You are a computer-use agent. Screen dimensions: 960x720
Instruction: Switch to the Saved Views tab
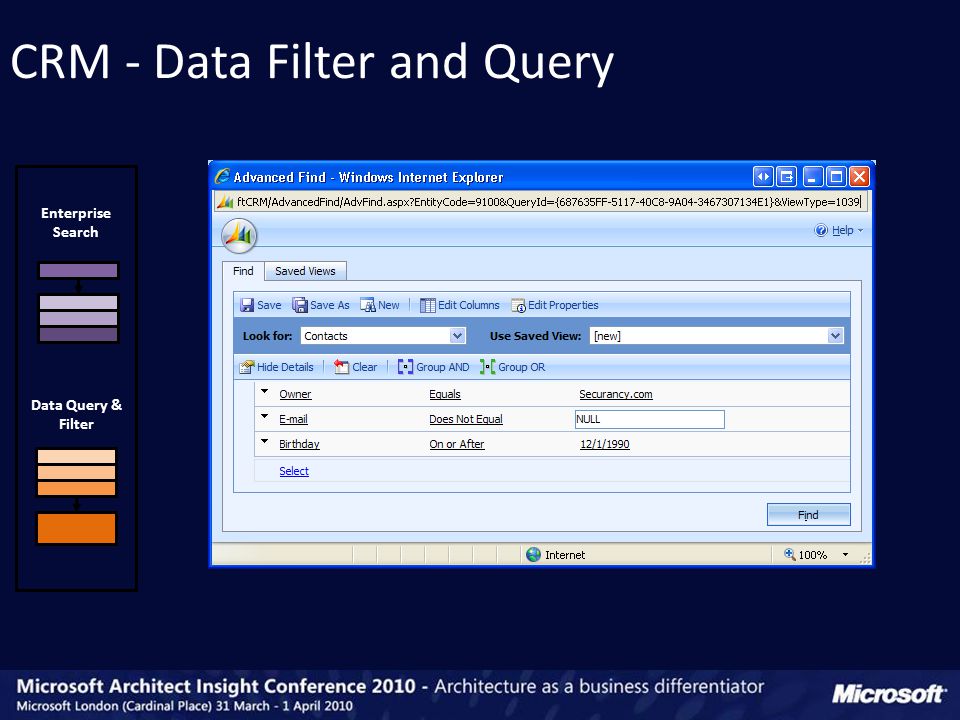pos(306,271)
